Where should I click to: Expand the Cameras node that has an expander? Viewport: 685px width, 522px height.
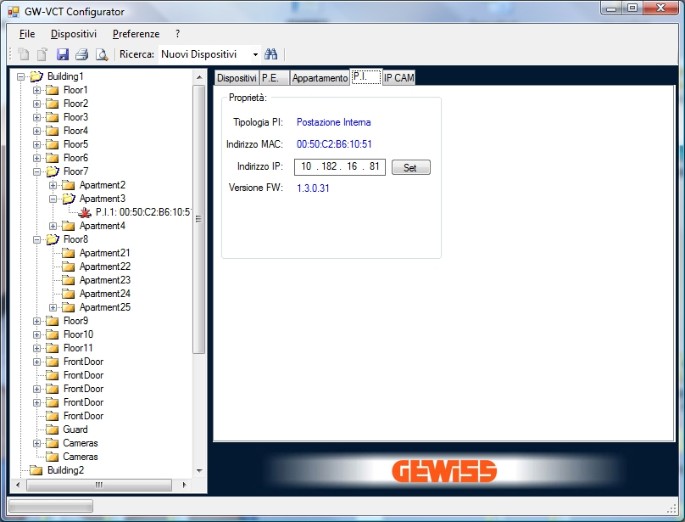tap(37, 443)
